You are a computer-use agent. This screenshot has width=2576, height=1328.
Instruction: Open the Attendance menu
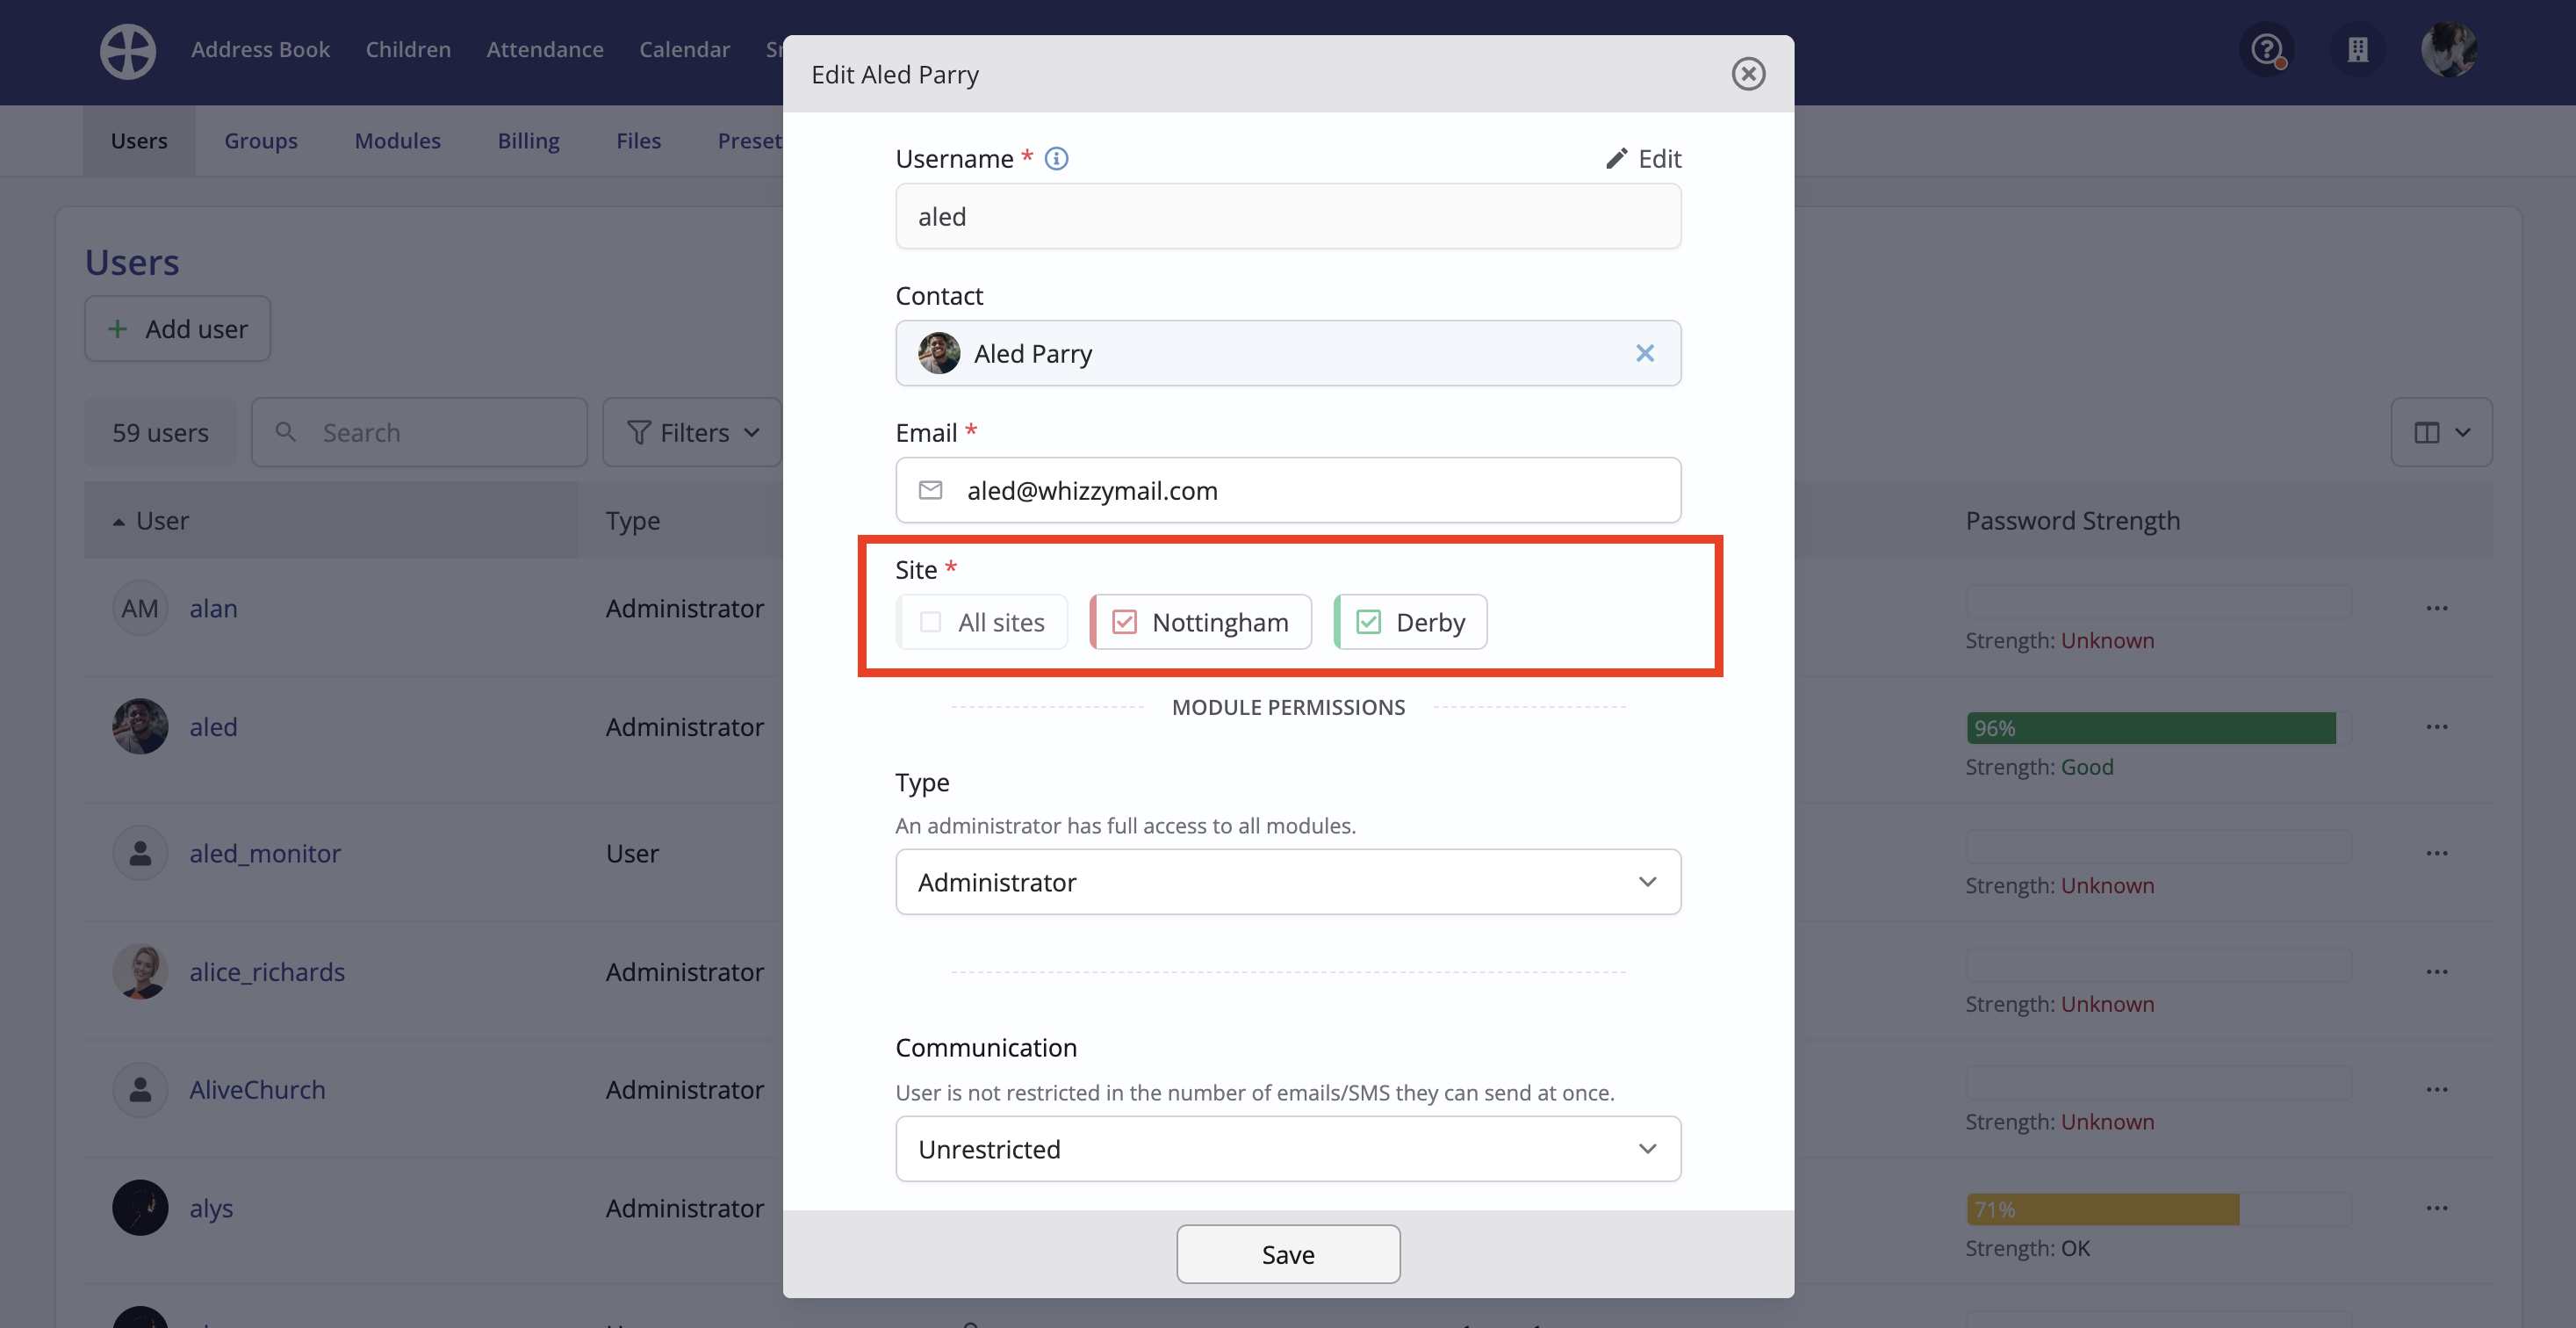(x=545, y=50)
